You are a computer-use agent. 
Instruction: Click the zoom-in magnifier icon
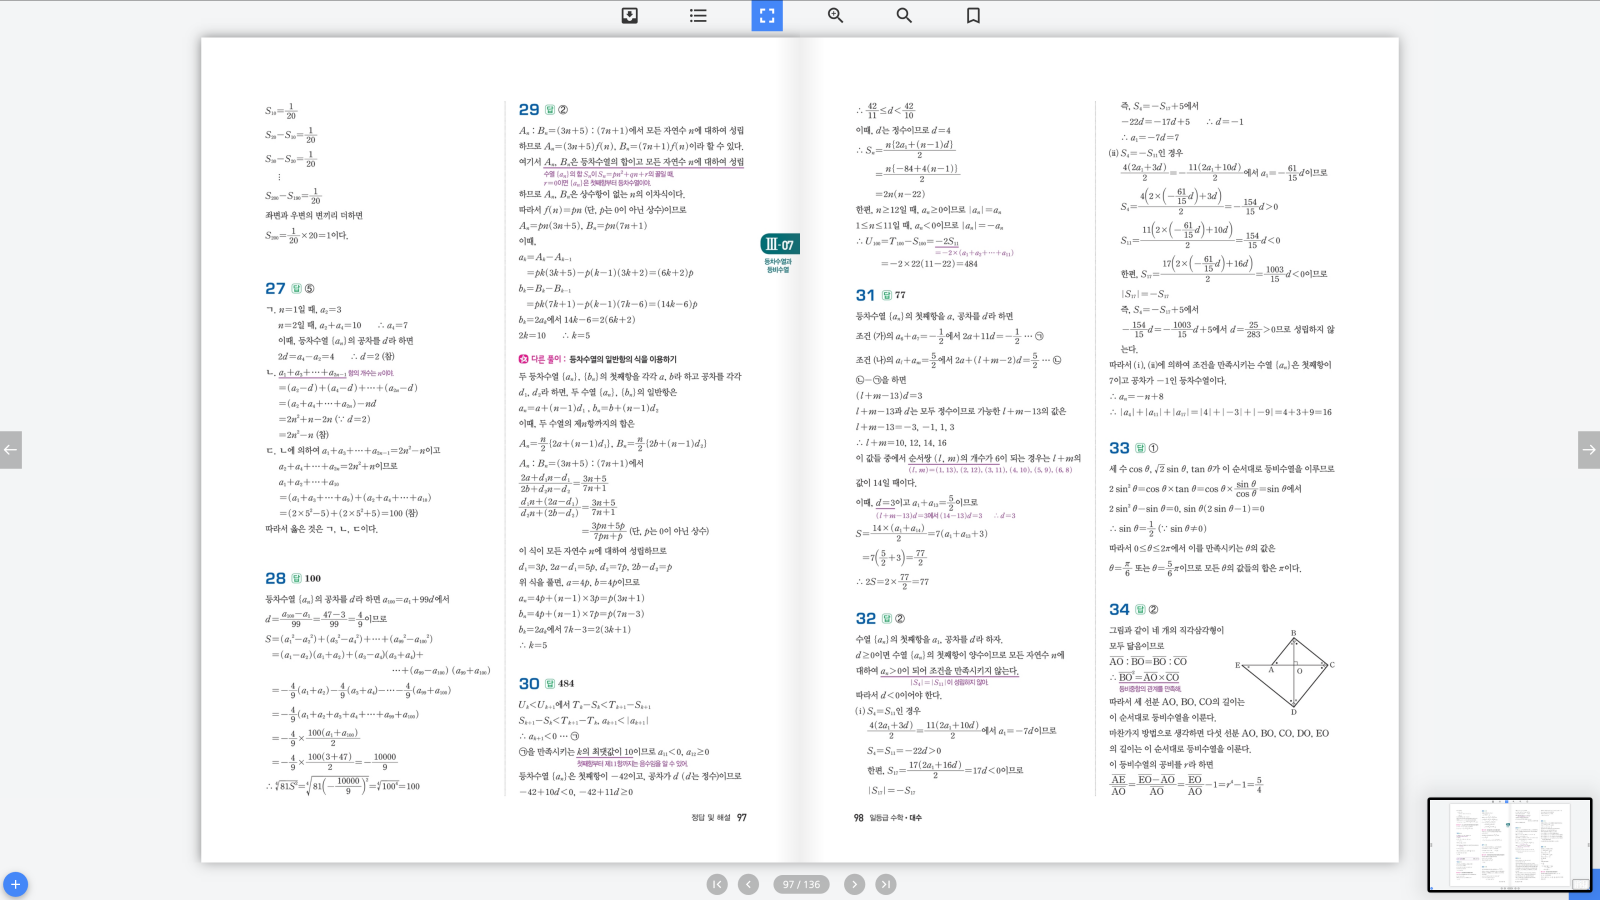click(835, 15)
